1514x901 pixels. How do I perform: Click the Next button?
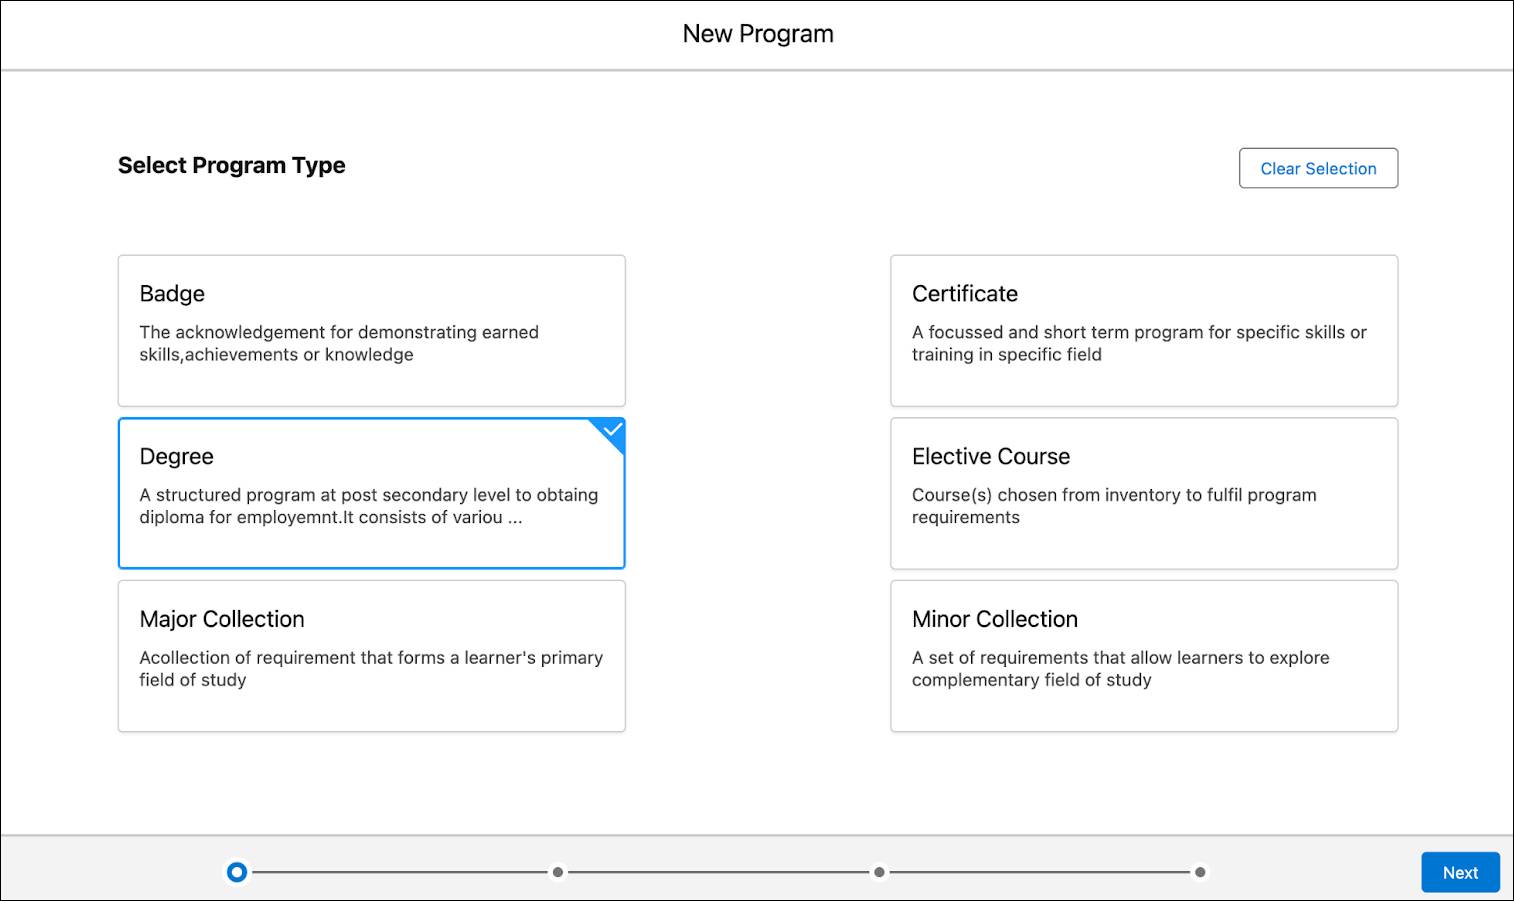point(1460,872)
